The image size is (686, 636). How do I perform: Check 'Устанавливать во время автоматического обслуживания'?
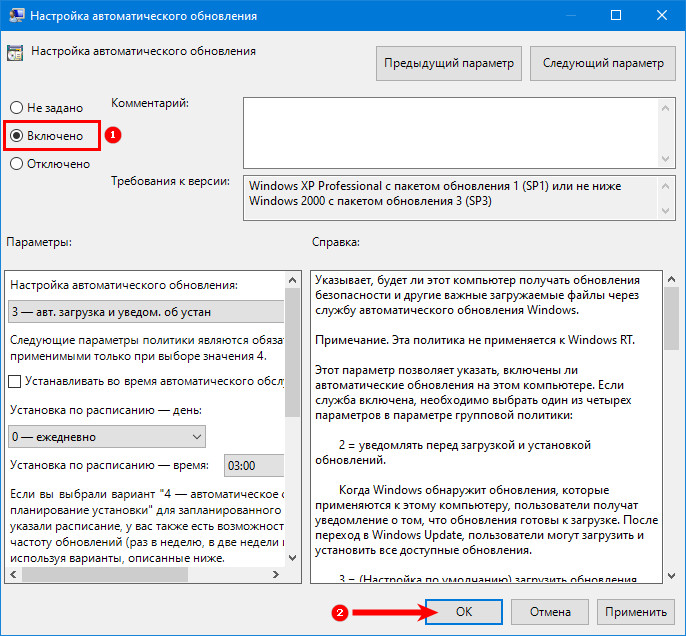[14, 381]
